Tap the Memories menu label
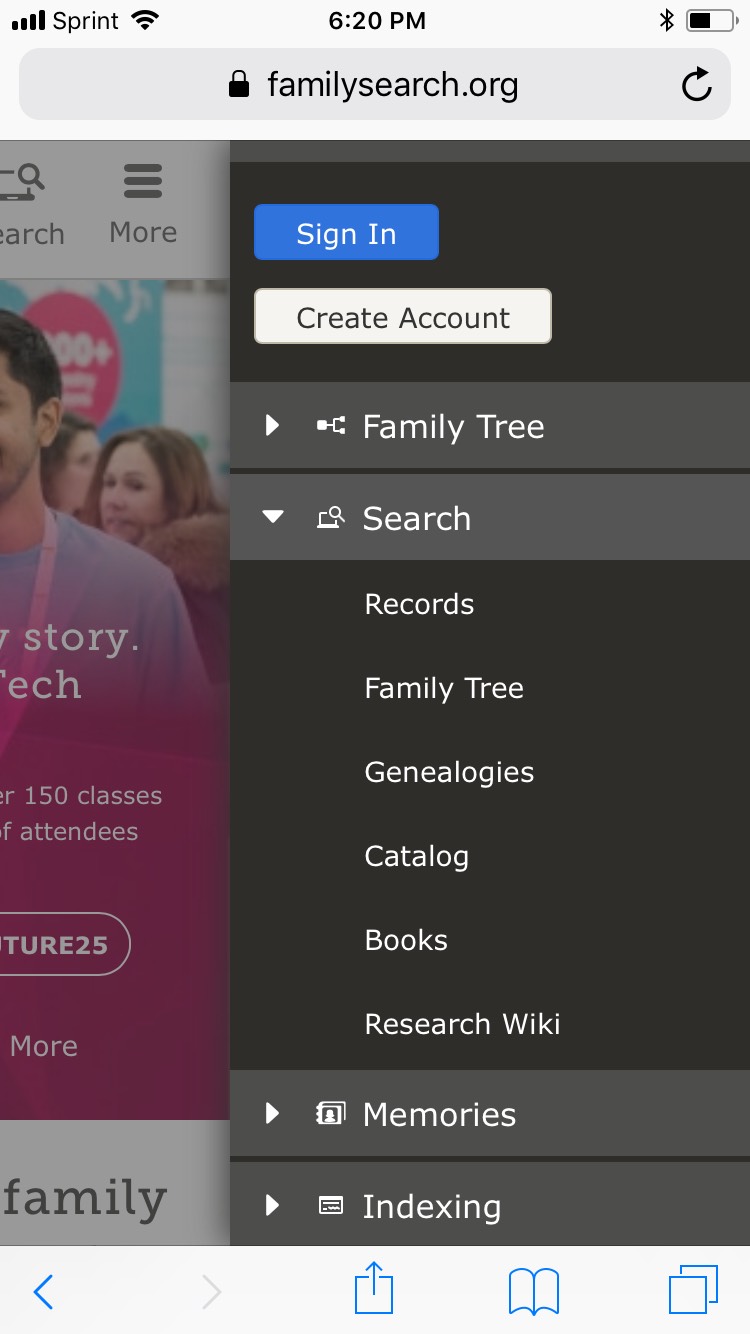Image resolution: width=750 pixels, height=1334 pixels. pos(439,1114)
